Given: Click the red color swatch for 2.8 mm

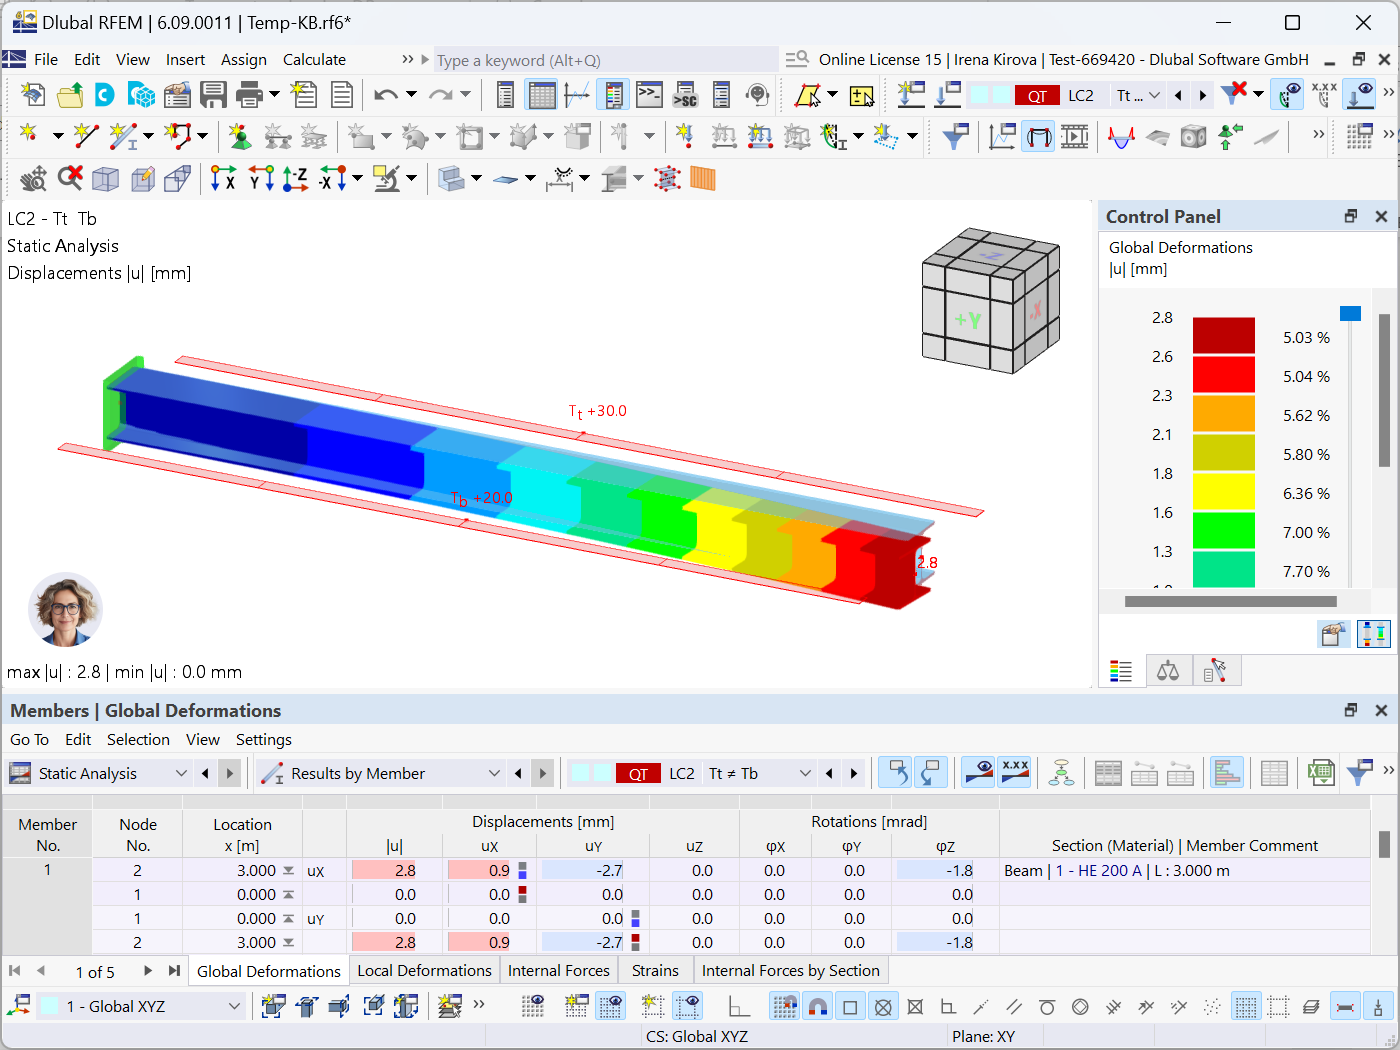Looking at the screenshot, I should click(x=1224, y=336).
